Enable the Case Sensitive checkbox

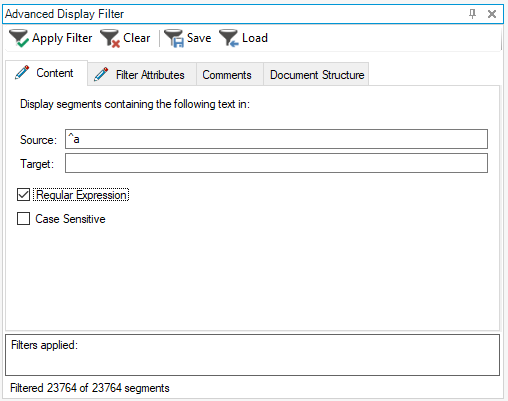[23, 219]
